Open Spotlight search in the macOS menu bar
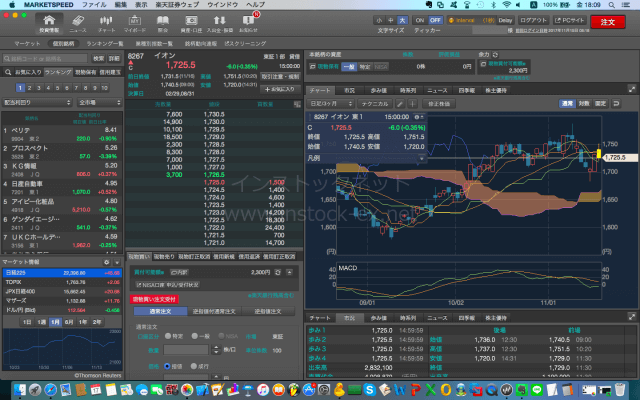Screen dimensions: 640x400 tap(611, 5)
